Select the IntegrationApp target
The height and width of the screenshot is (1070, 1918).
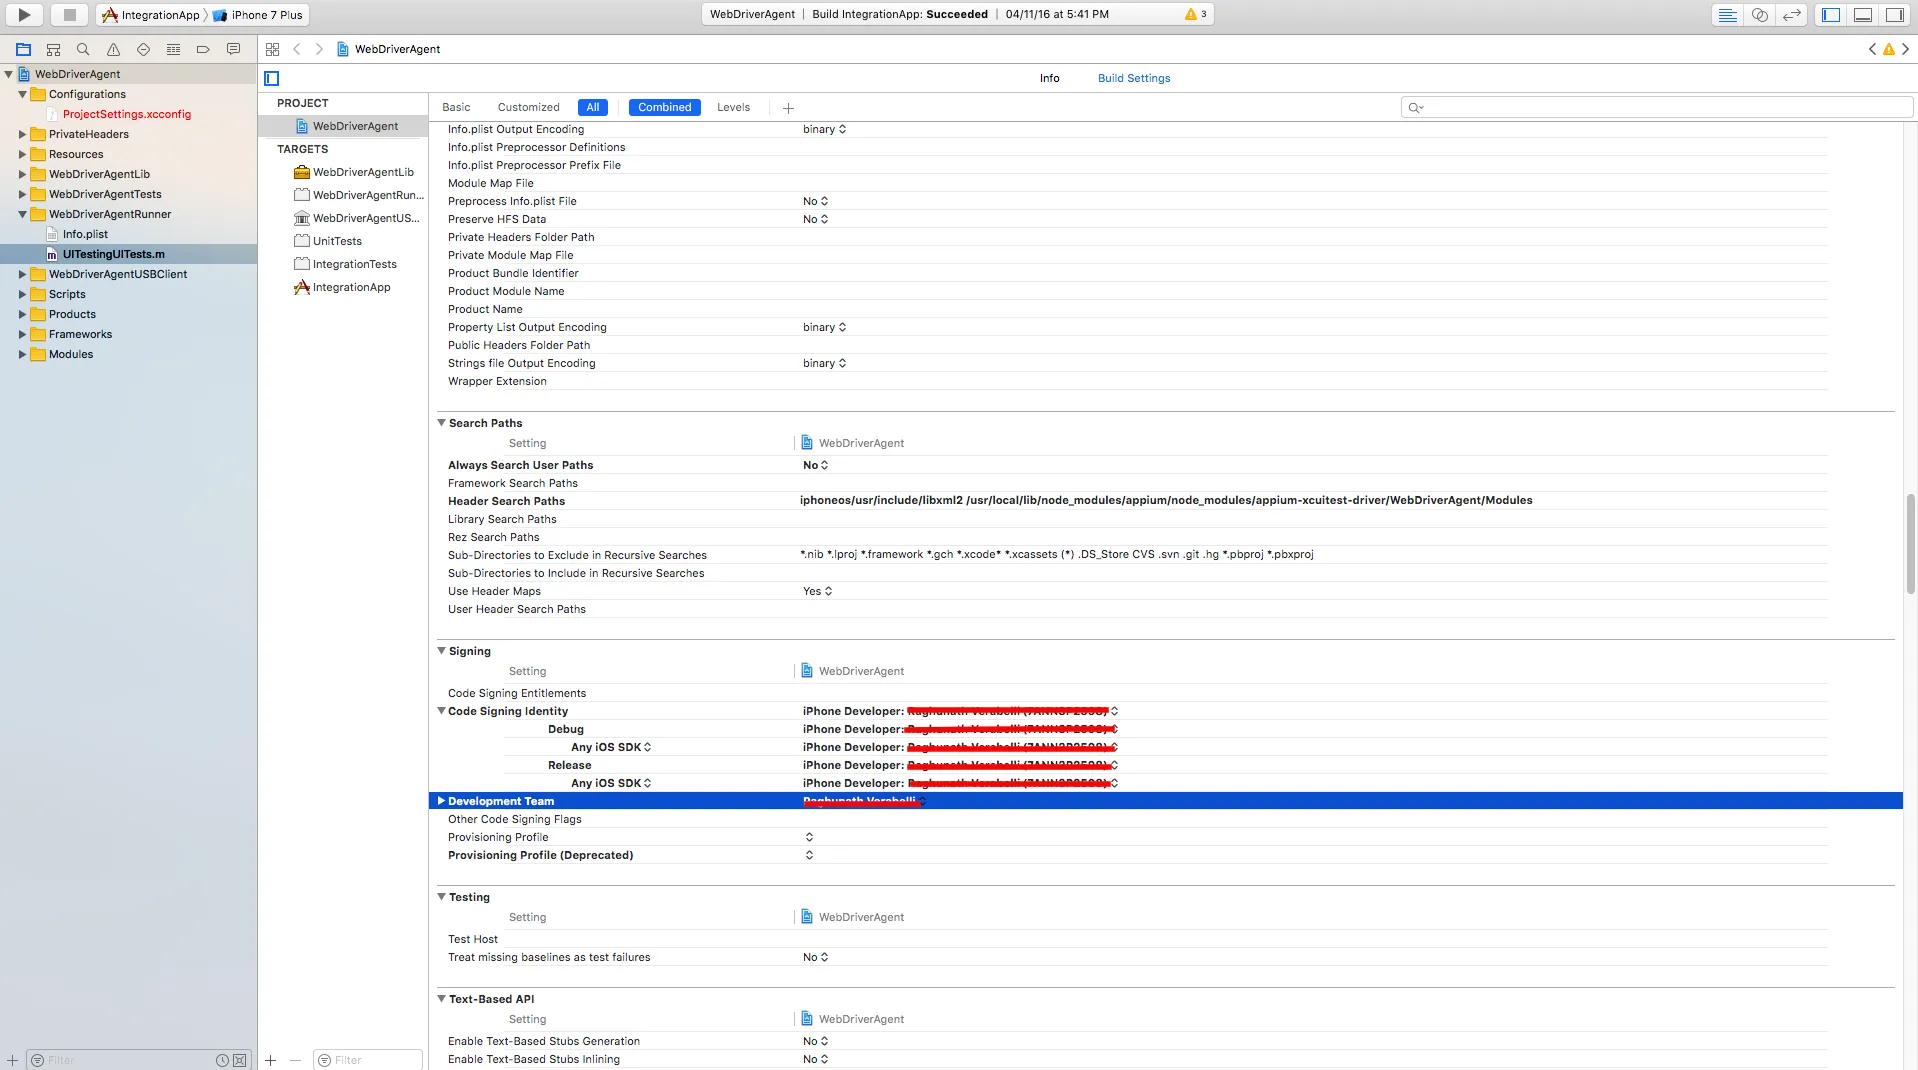343,287
